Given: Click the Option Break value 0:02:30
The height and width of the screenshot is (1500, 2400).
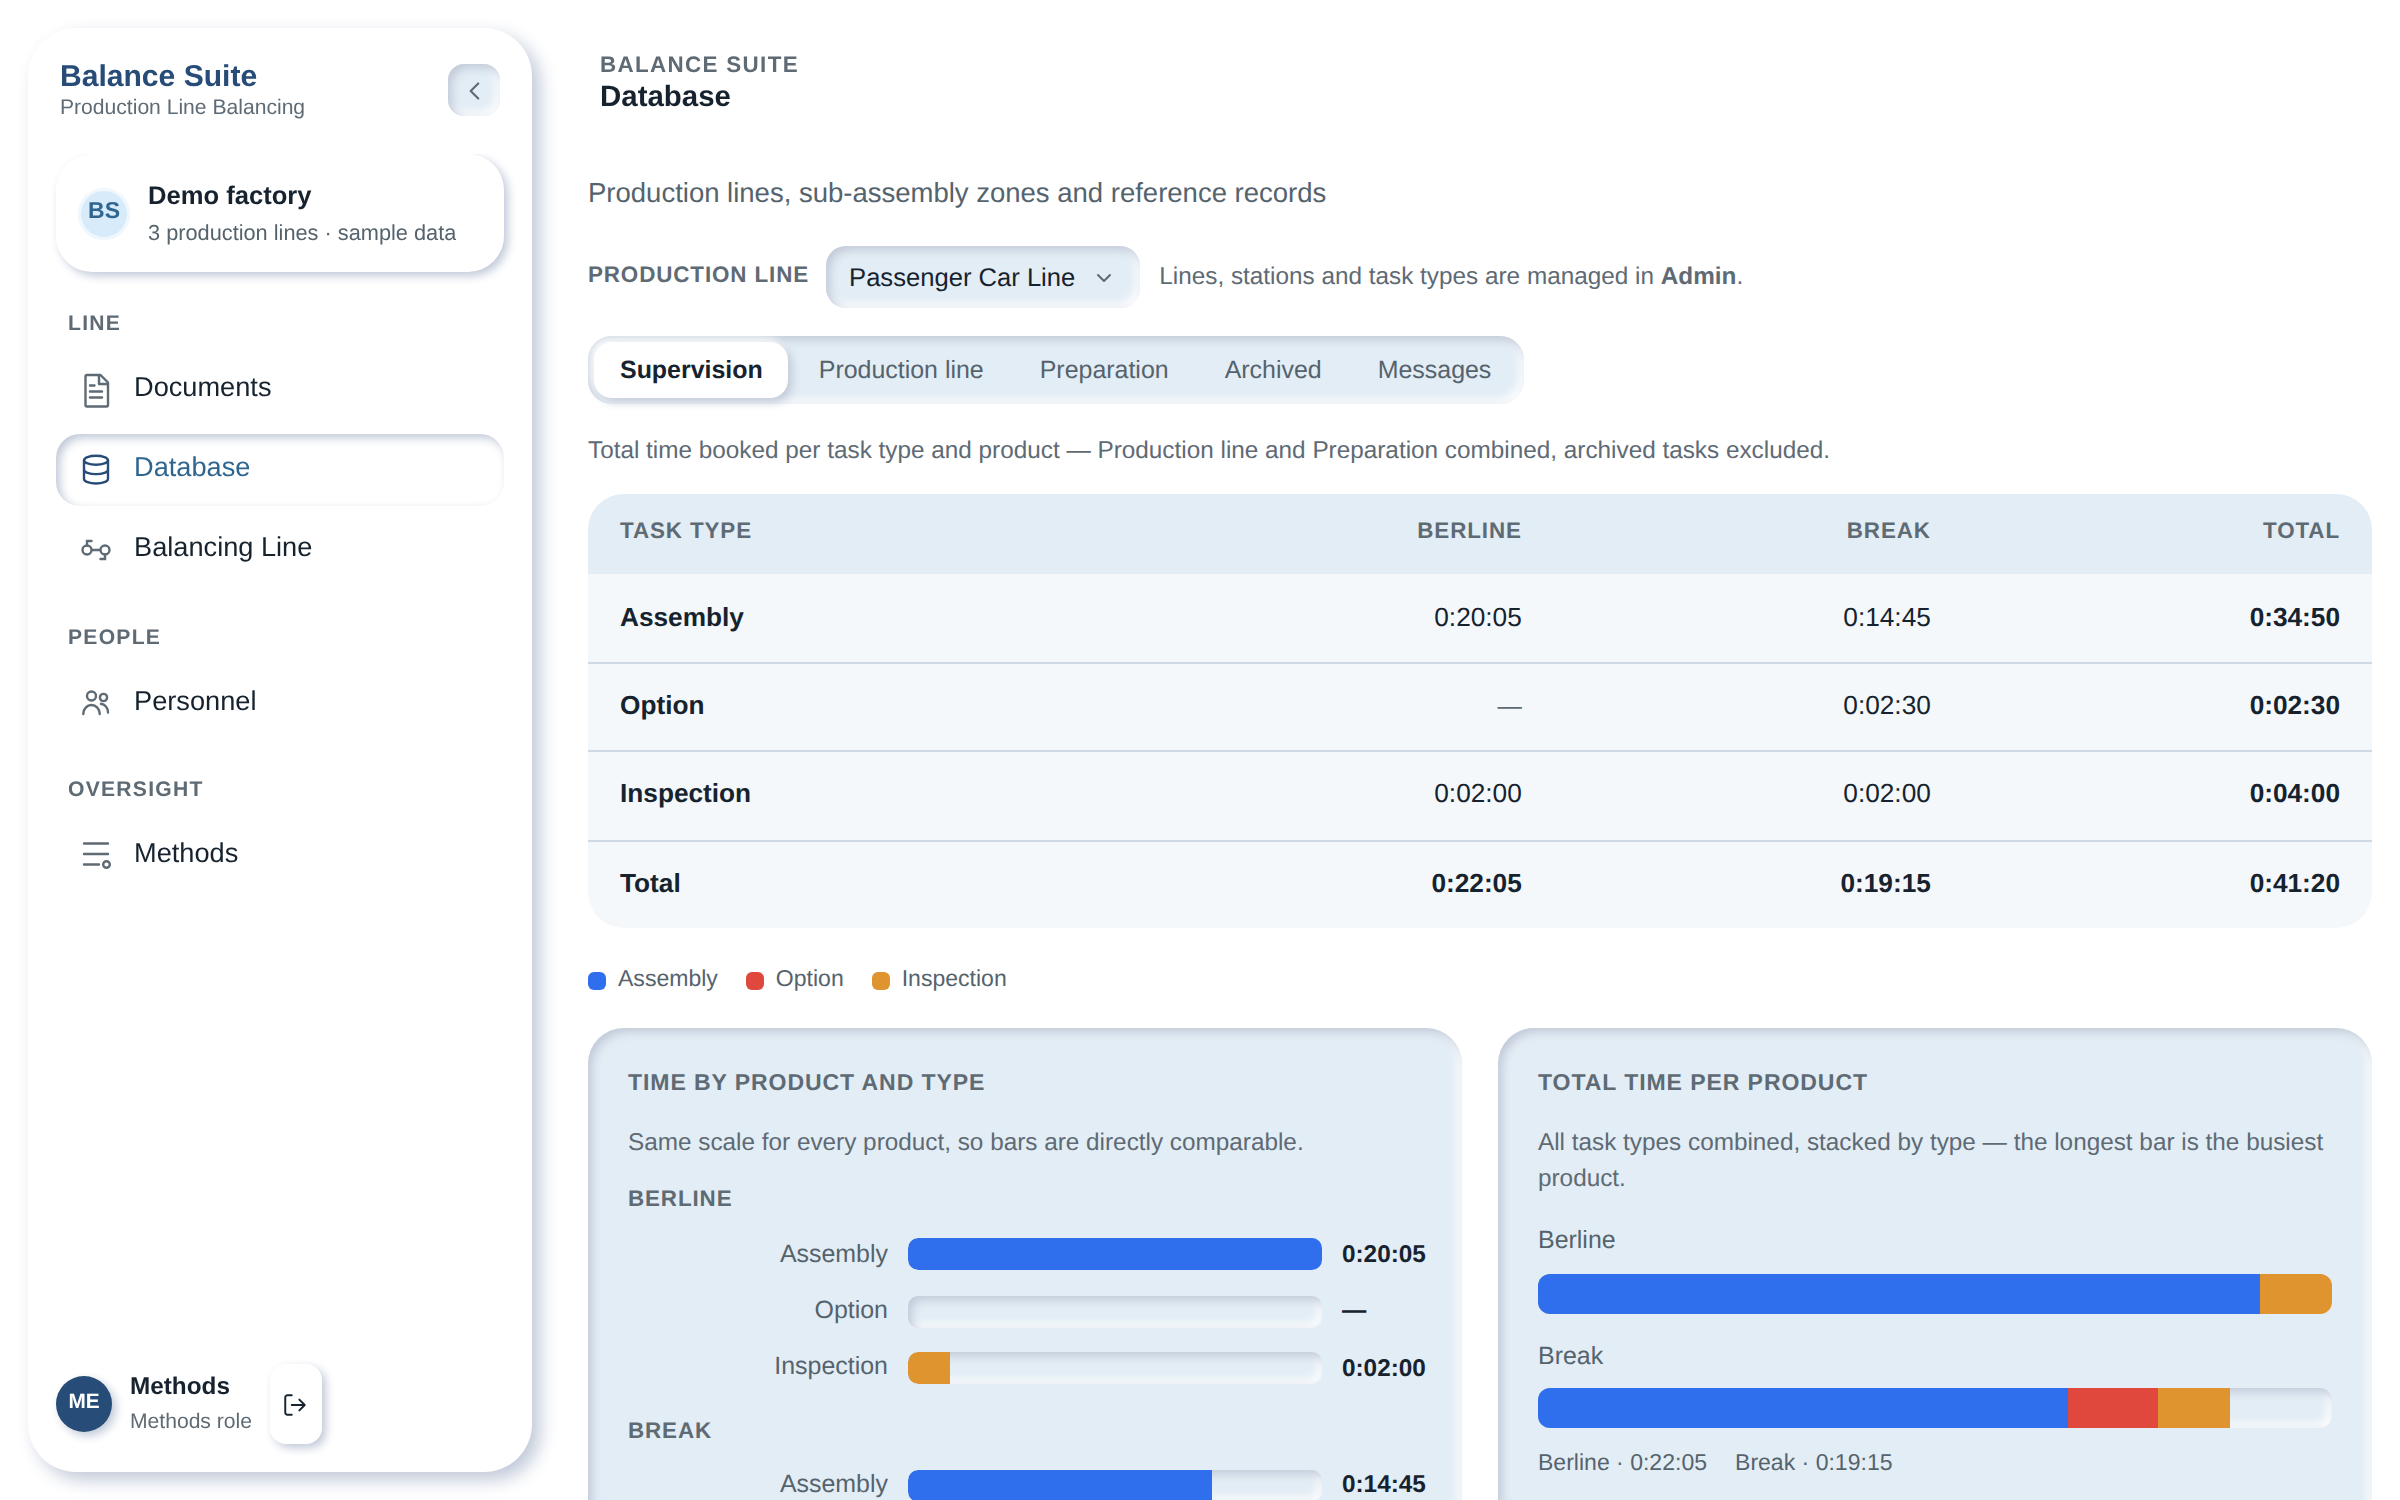Looking at the screenshot, I should [1886, 706].
